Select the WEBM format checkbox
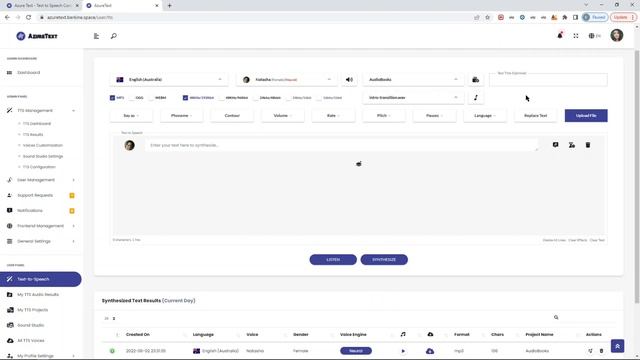 coord(151,98)
